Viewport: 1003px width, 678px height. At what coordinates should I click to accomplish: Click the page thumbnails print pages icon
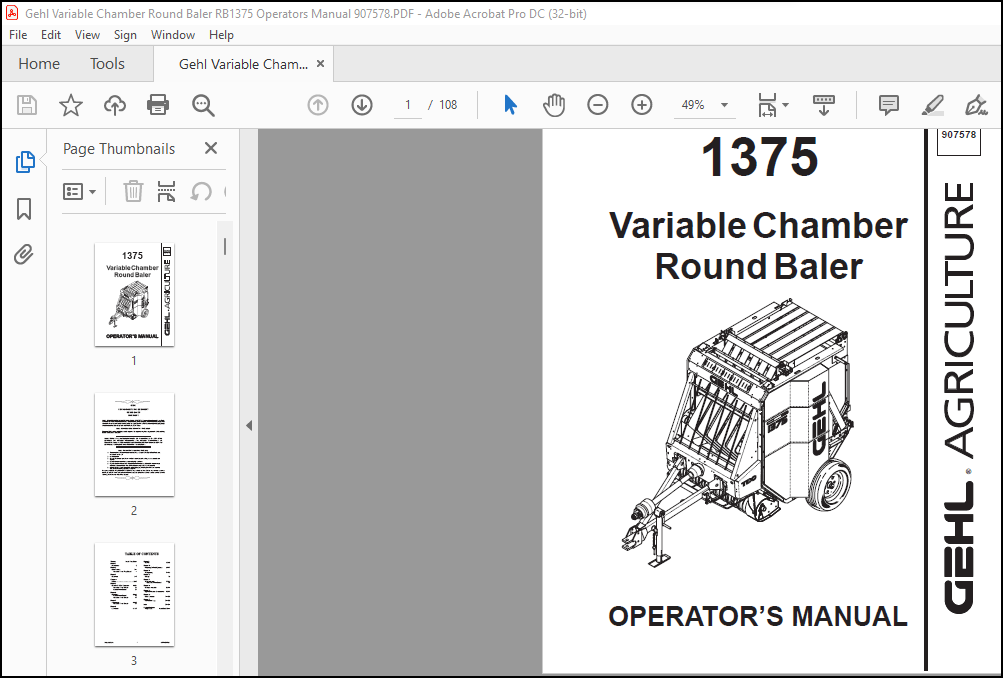(x=166, y=191)
